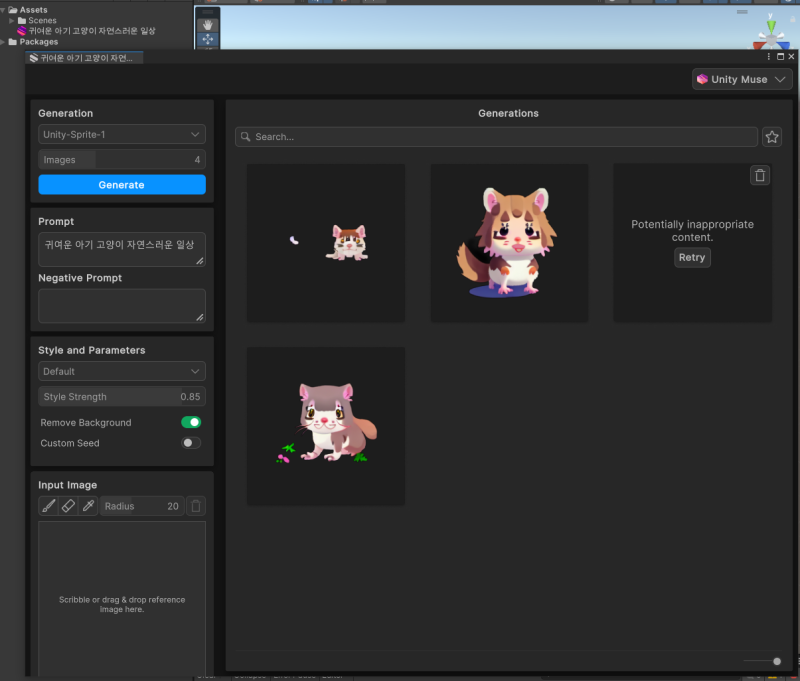Retry the flagged generation
This screenshot has width=800, height=681.
click(x=692, y=257)
